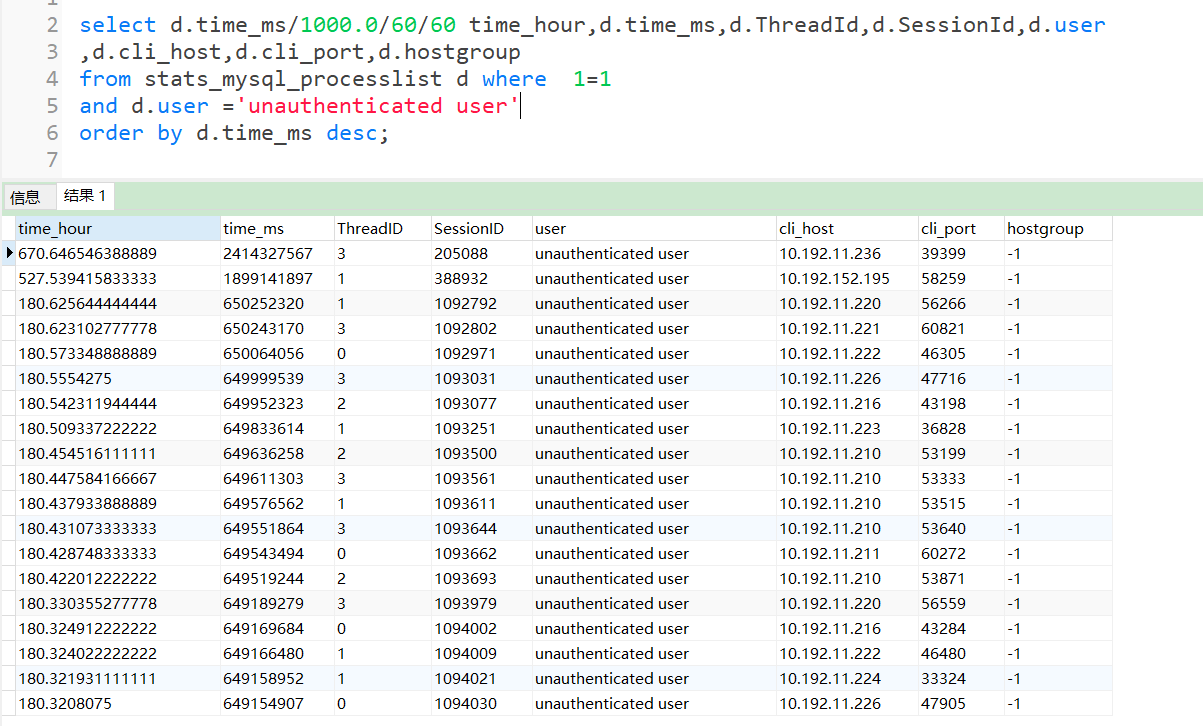Click the hostgroup column header
1203x726 pixels.
(x=1058, y=229)
